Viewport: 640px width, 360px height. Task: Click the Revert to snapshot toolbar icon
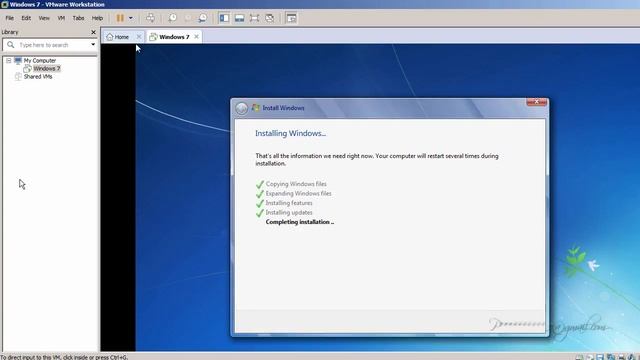(x=188, y=18)
